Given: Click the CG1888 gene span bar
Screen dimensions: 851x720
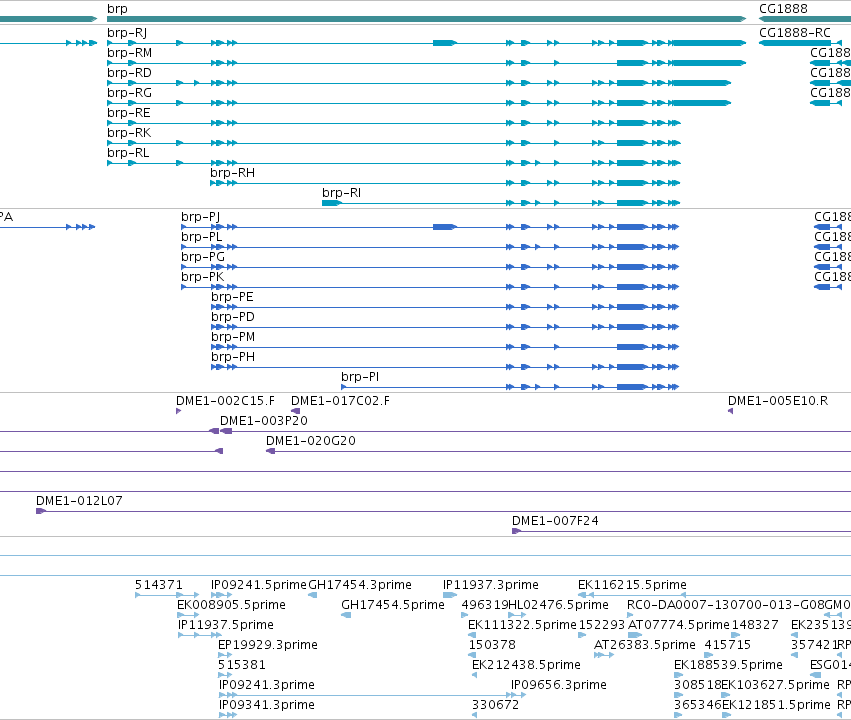Looking at the screenshot, I should (805, 19).
